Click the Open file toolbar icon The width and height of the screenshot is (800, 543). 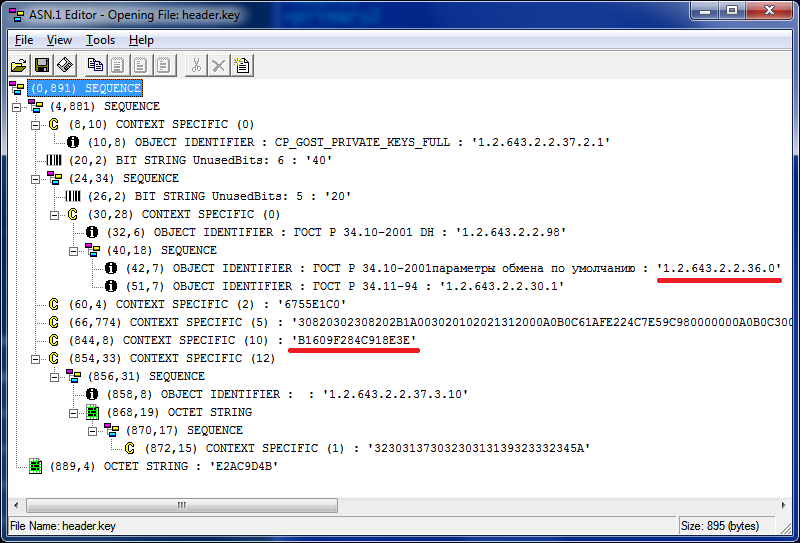click(19, 65)
